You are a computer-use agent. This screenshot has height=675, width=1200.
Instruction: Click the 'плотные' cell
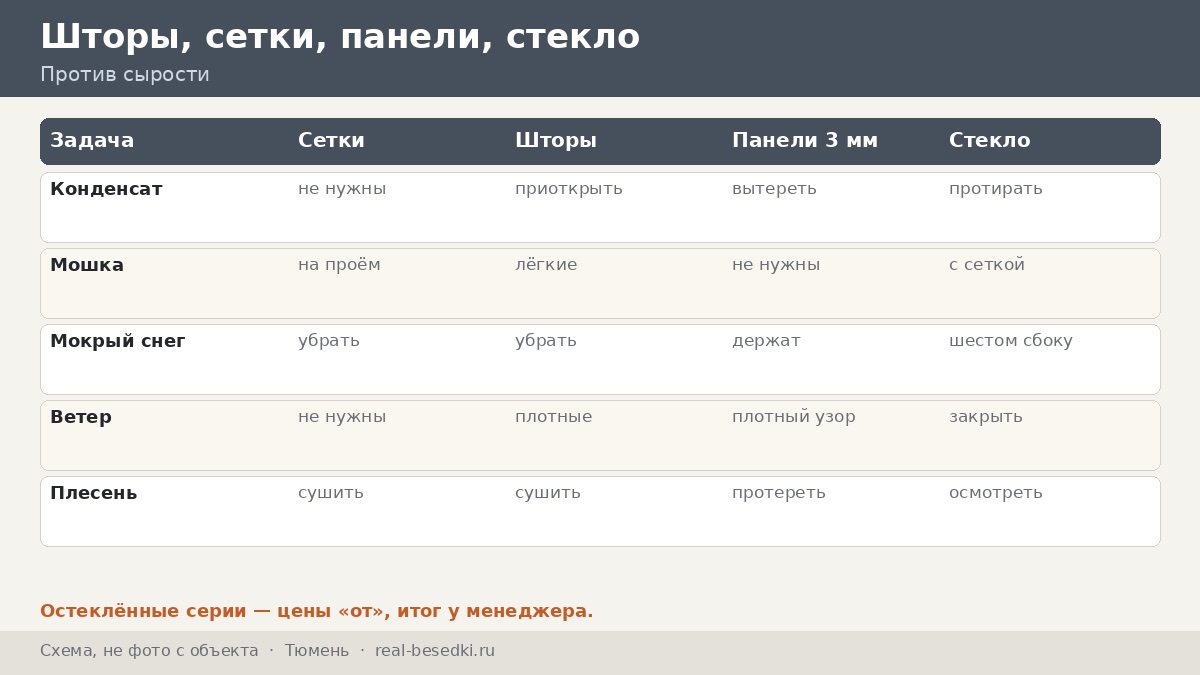tap(554, 417)
